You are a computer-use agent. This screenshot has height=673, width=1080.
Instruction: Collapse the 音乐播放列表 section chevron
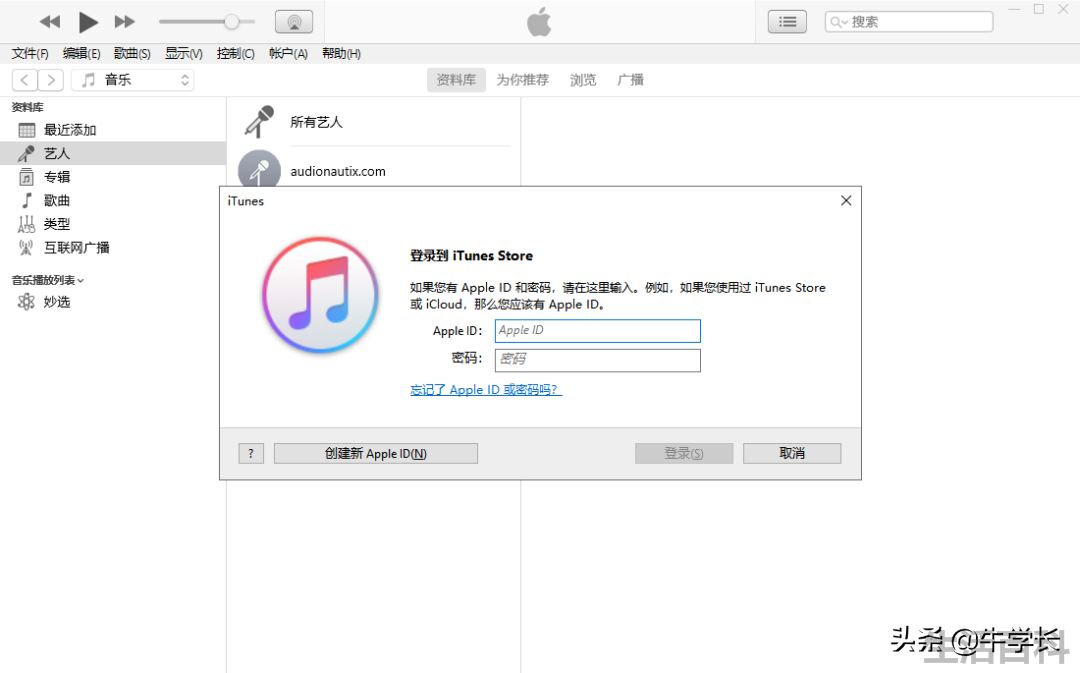pyautogui.click(x=81, y=281)
